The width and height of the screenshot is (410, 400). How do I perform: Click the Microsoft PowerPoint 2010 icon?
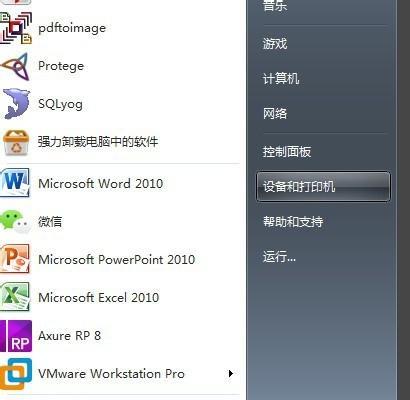(x=15, y=259)
